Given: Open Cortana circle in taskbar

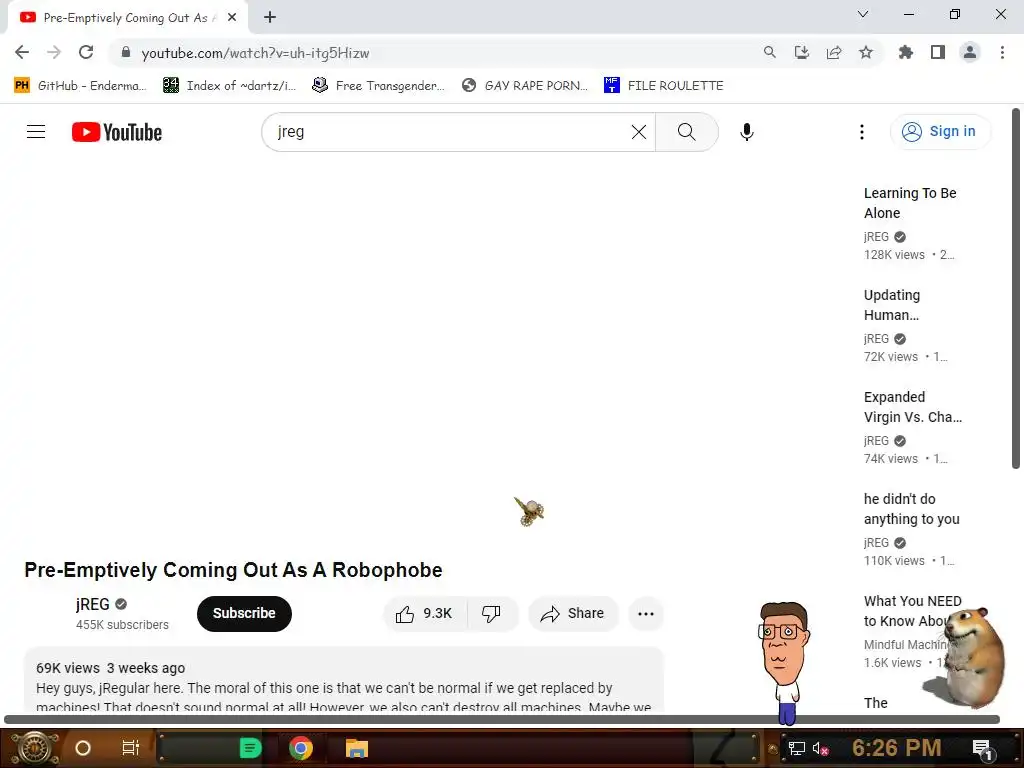Looking at the screenshot, I should click(82, 748).
